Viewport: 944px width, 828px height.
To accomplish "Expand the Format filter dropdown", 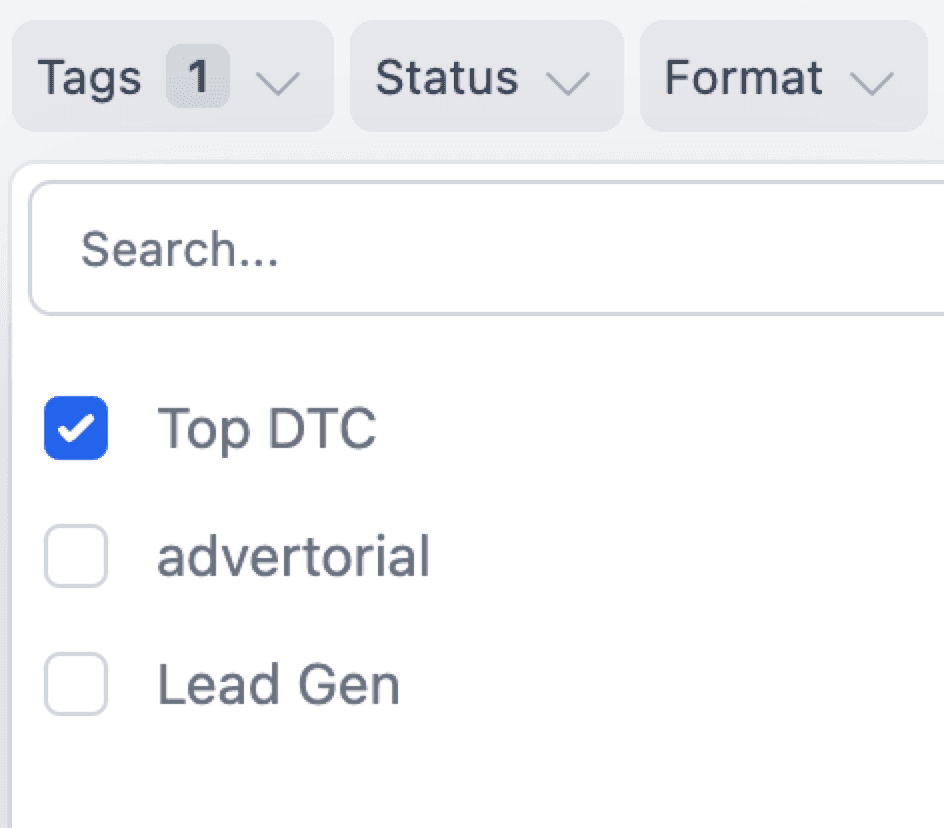I will [x=783, y=76].
